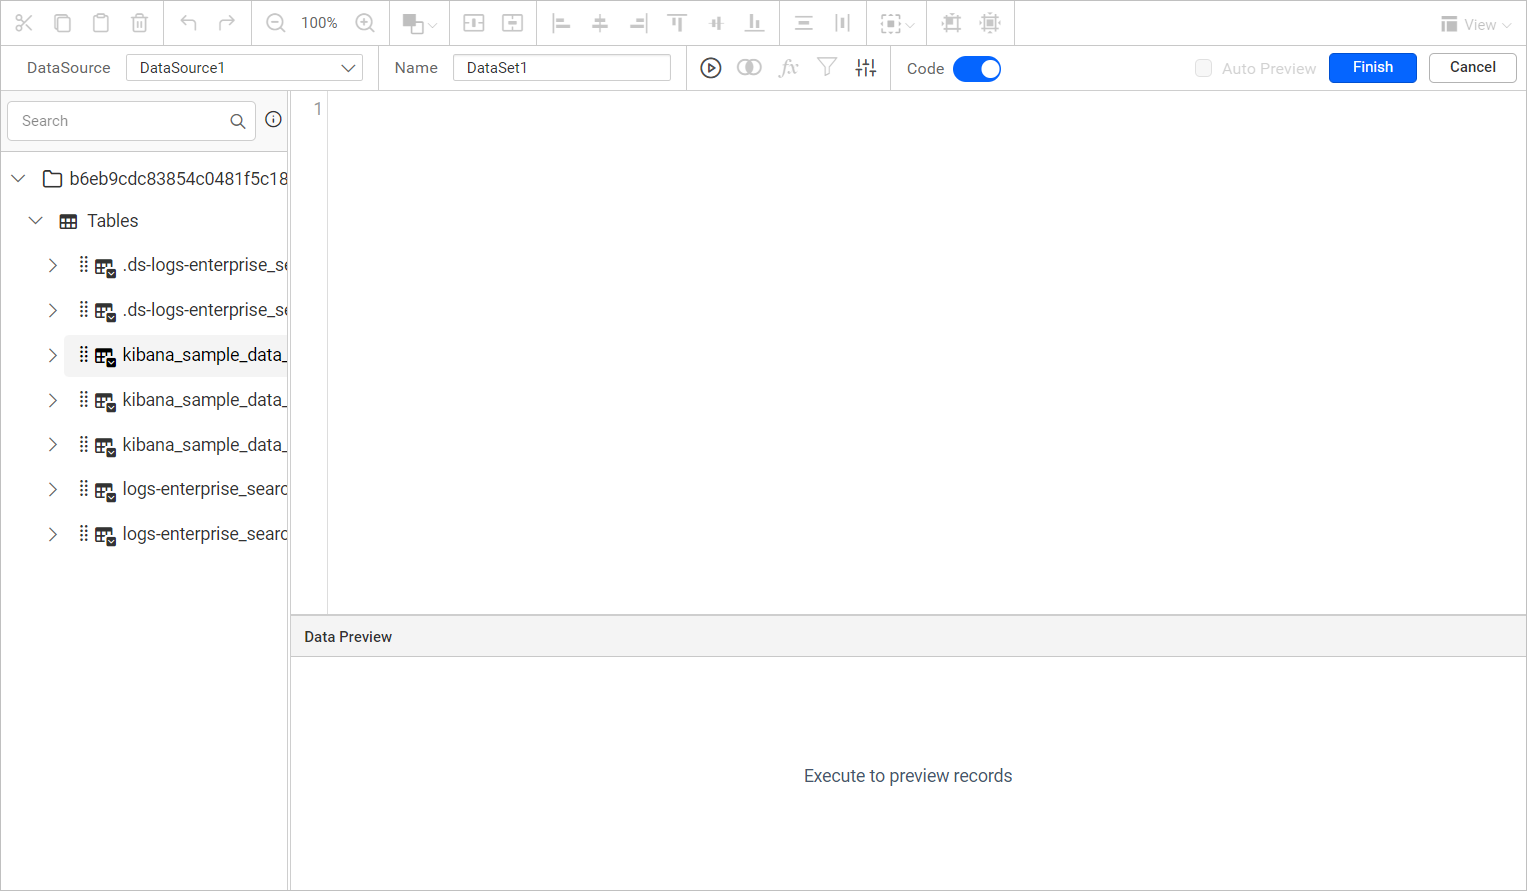The image size is (1527, 891).
Task: Align selected items to horizontal center
Action: click(600, 23)
